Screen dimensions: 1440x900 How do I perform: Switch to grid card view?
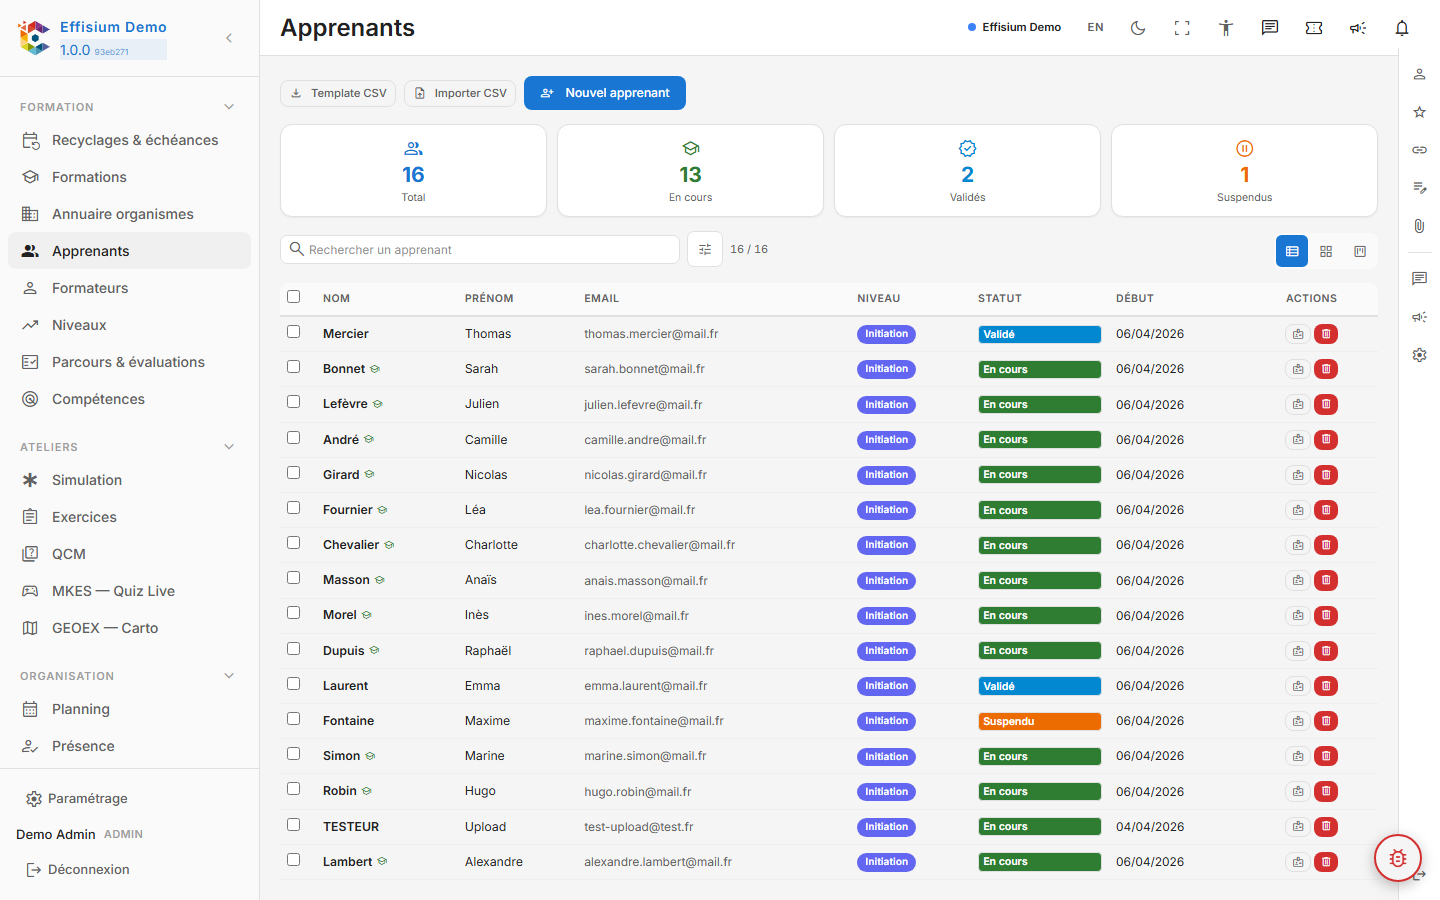coord(1326,251)
